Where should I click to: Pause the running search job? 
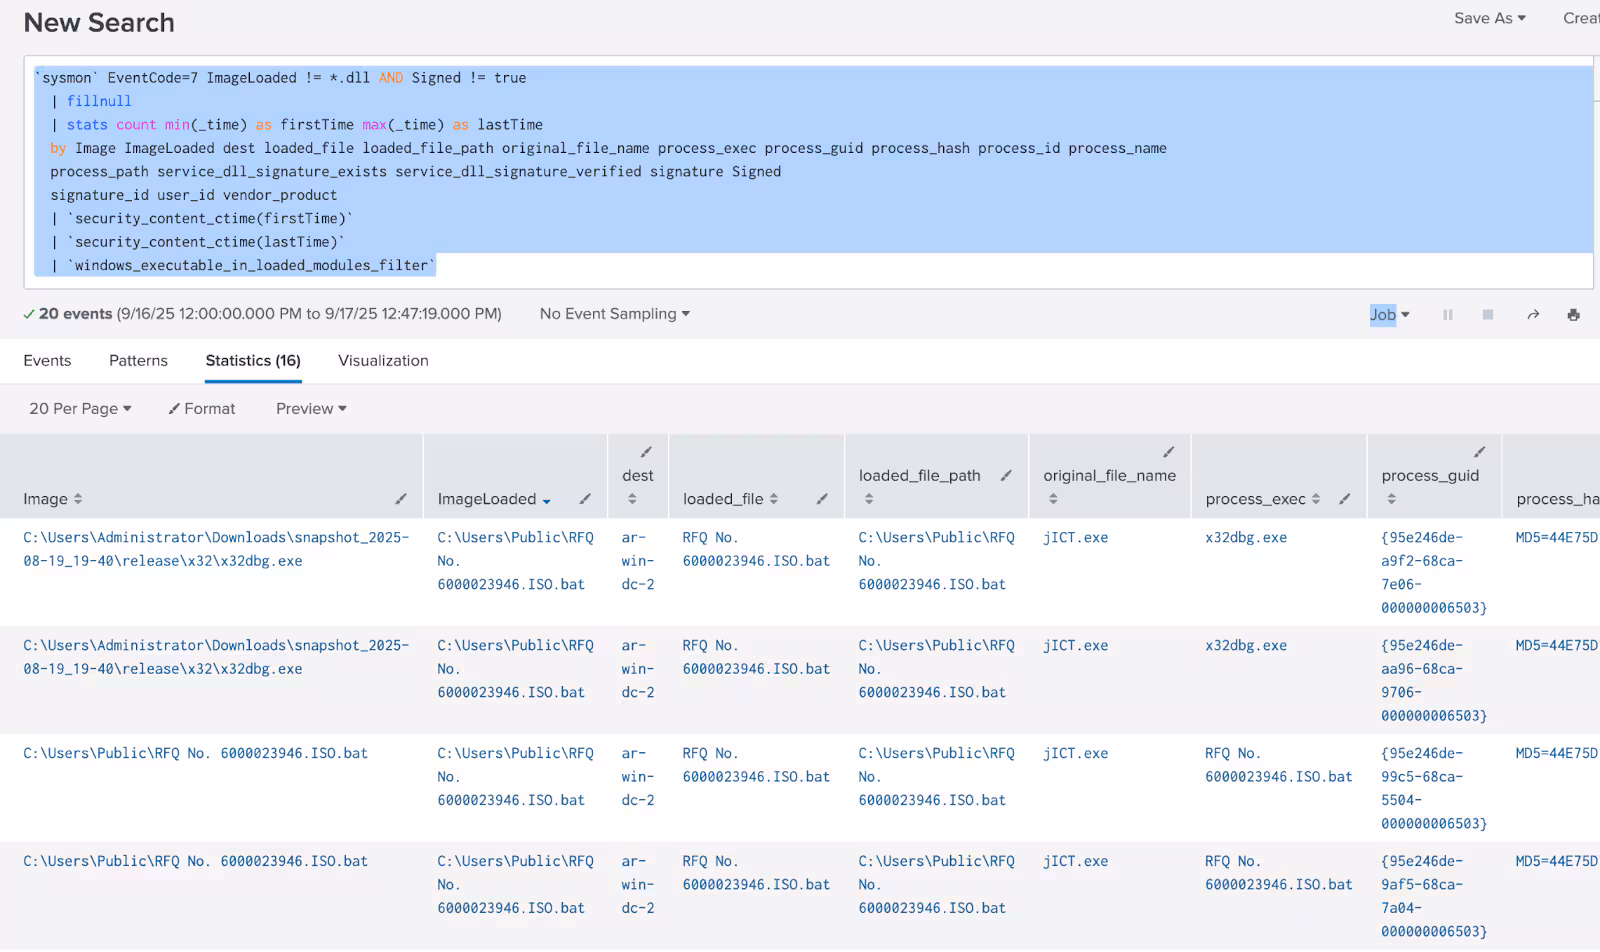pos(1447,315)
